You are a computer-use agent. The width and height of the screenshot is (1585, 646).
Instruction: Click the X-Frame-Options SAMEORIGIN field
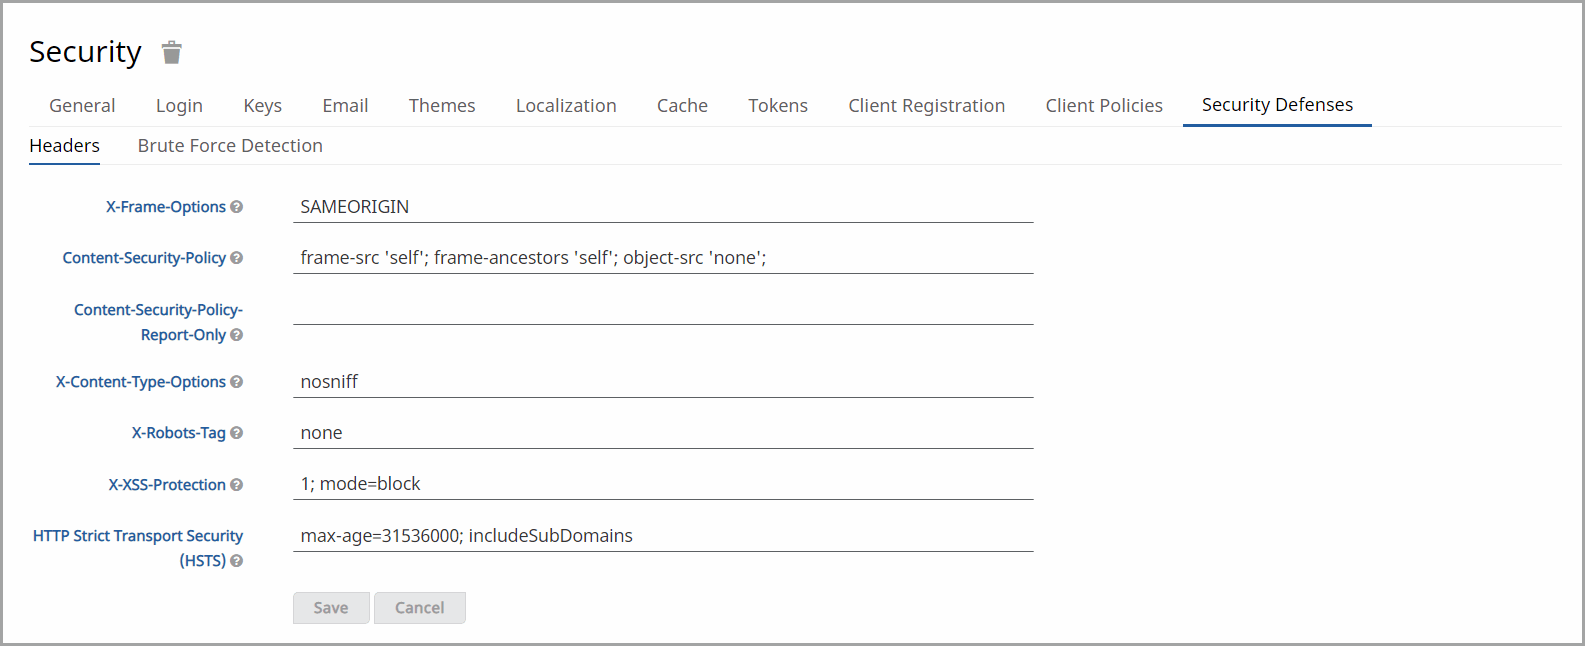663,207
